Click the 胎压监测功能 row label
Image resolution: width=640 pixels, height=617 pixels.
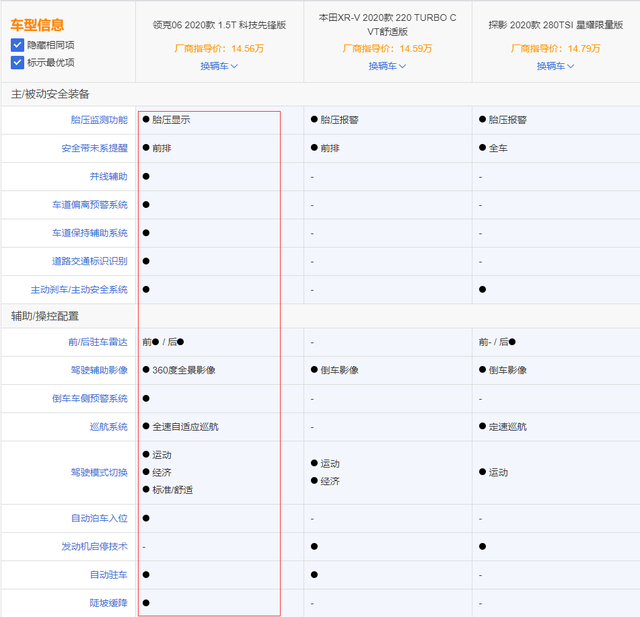(99, 120)
